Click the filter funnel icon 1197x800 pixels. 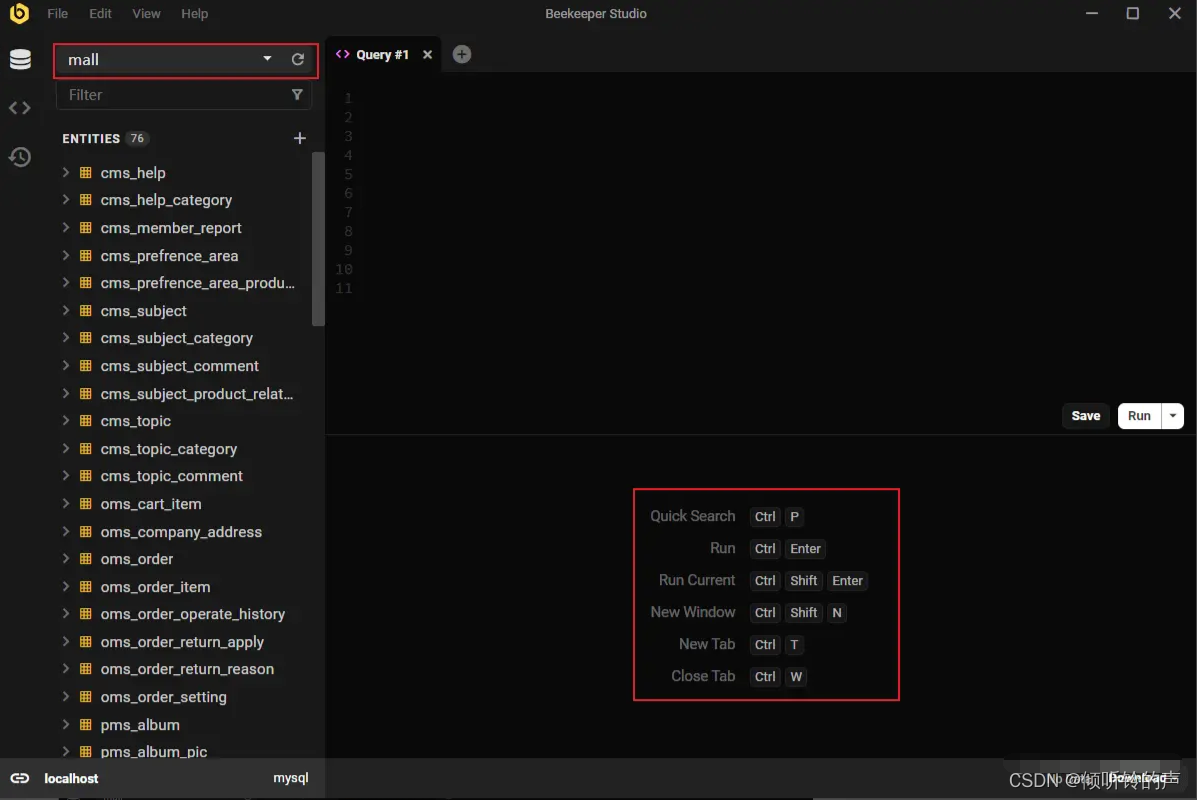pyautogui.click(x=297, y=95)
